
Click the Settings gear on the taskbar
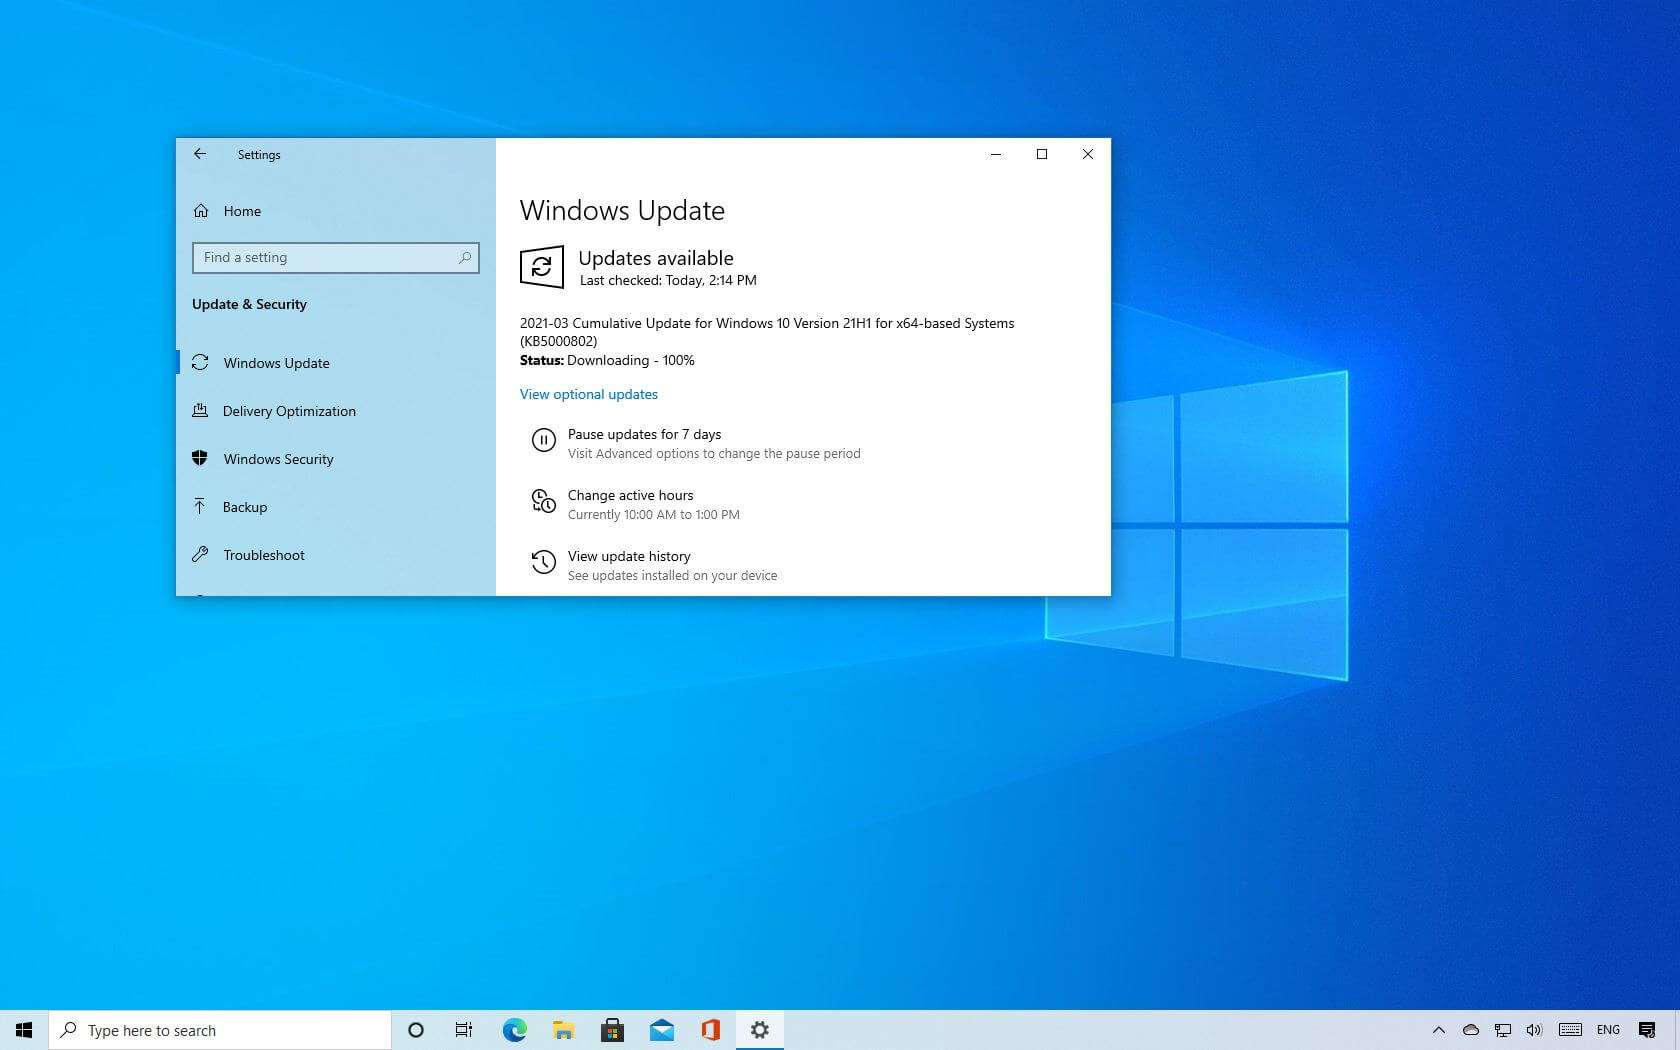click(x=760, y=1030)
